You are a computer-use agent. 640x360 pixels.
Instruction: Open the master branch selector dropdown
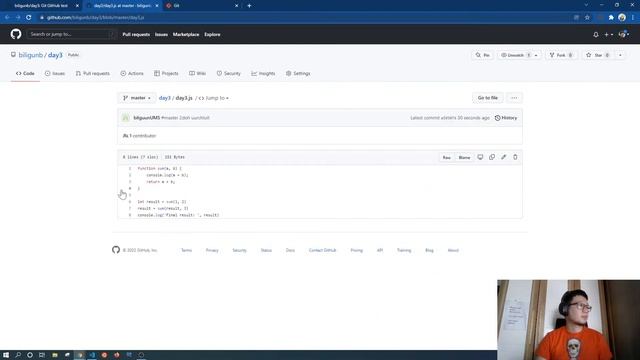click(x=137, y=98)
